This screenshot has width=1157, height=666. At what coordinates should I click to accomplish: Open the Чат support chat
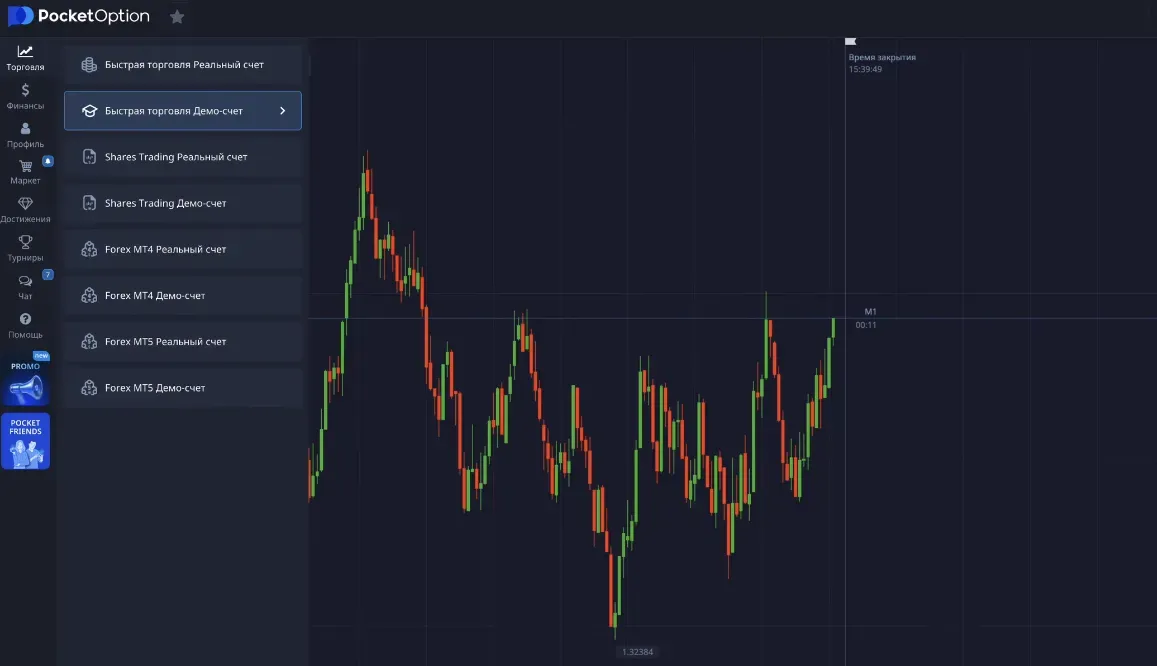(x=25, y=287)
